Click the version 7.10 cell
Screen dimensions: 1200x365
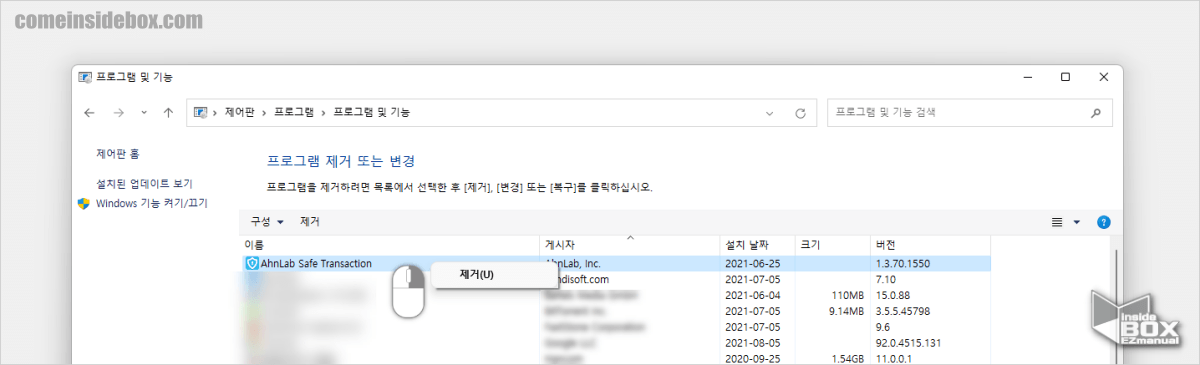pos(885,280)
